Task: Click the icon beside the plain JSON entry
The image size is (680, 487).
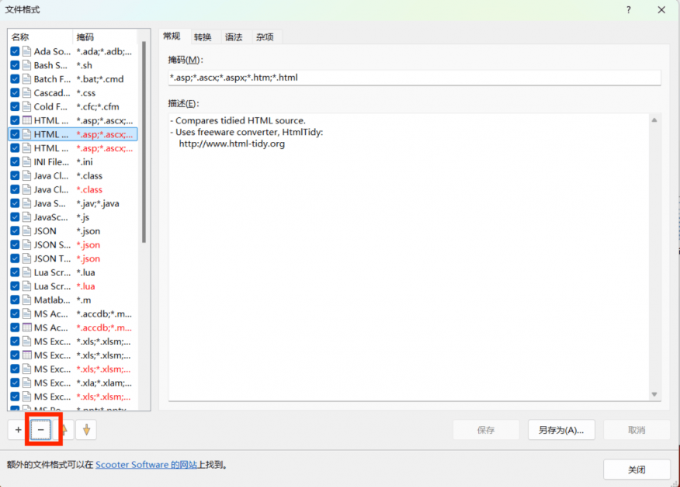Action: 26,231
